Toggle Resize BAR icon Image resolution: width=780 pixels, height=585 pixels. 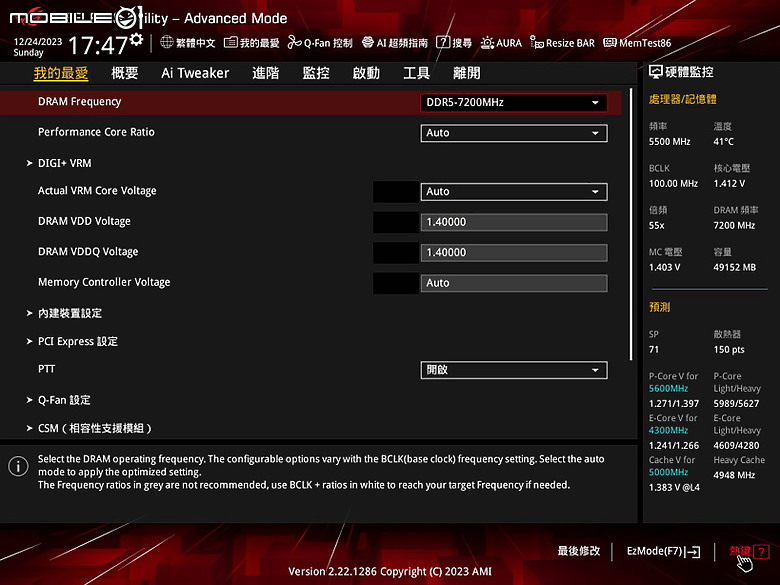click(x=537, y=42)
